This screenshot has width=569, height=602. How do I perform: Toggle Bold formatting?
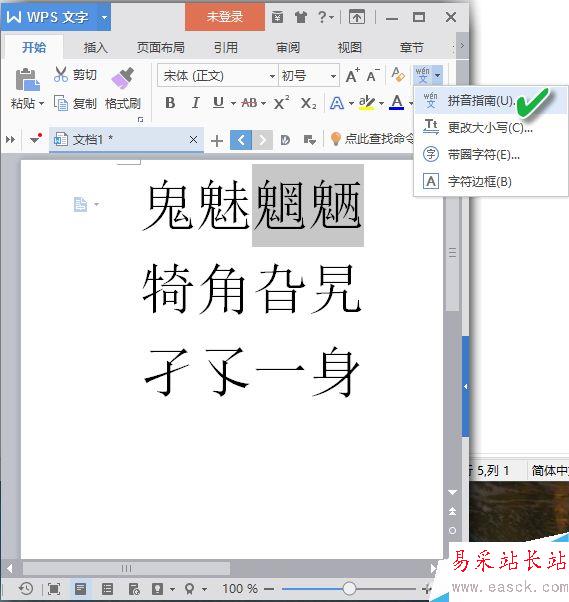(170, 103)
